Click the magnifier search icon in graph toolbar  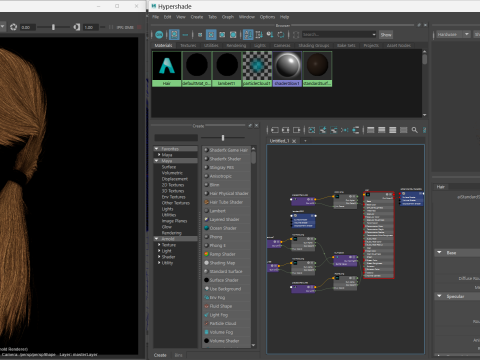point(414,130)
